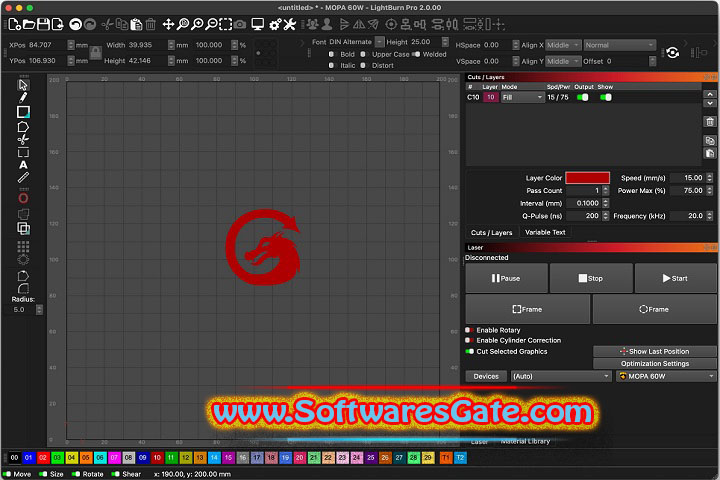
Task: Switch to the Cuts / Layers tab
Action: pos(491,232)
